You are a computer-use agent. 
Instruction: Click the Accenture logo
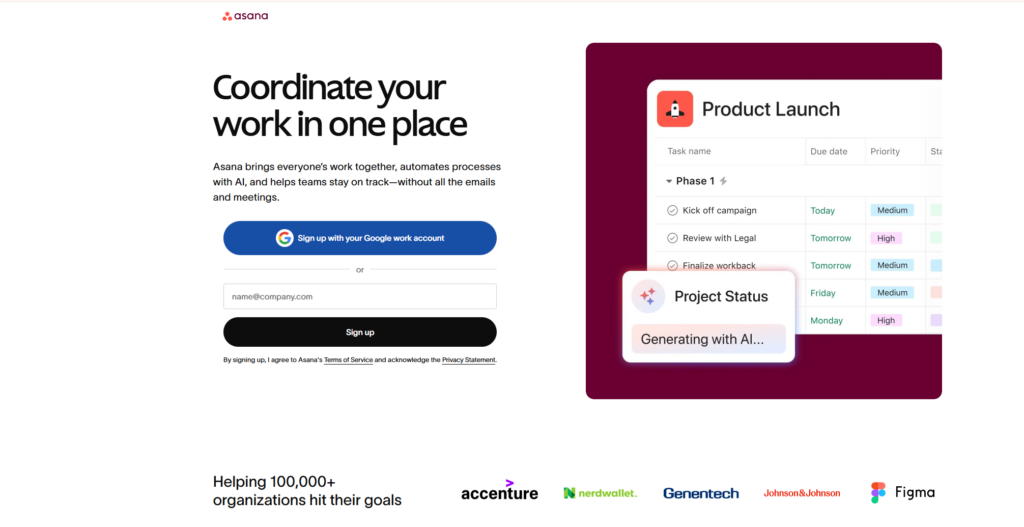pyautogui.click(x=499, y=491)
